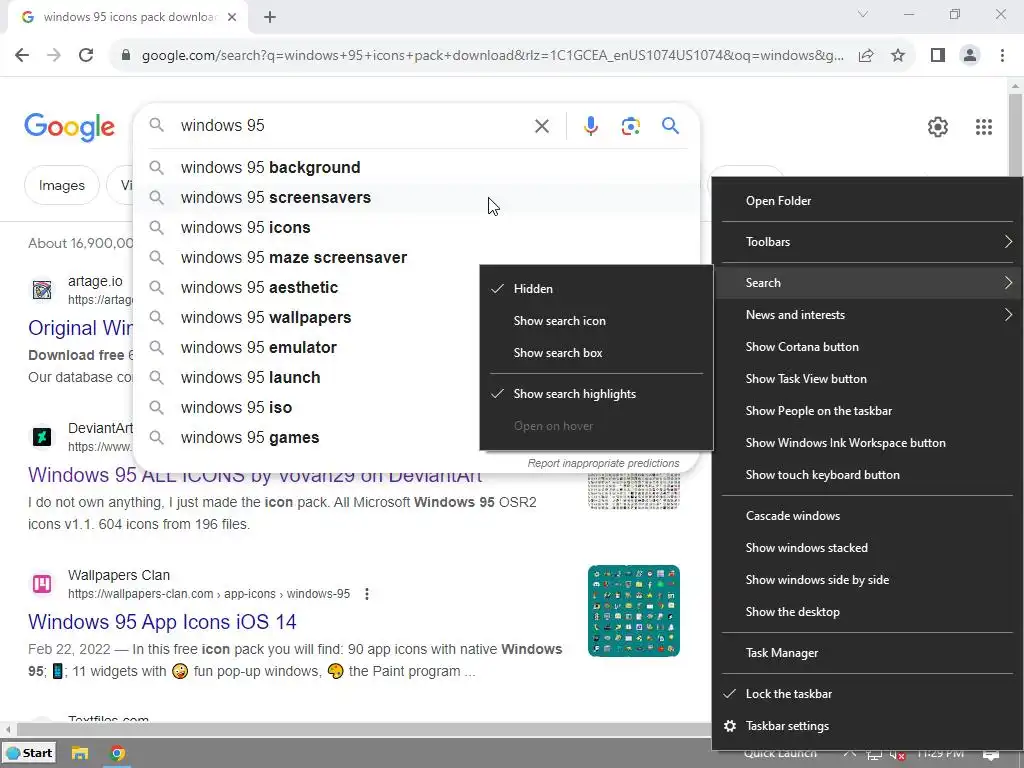The width and height of the screenshot is (1024, 768).
Task: Pick suggestion windows 95 games
Action: point(307,438)
